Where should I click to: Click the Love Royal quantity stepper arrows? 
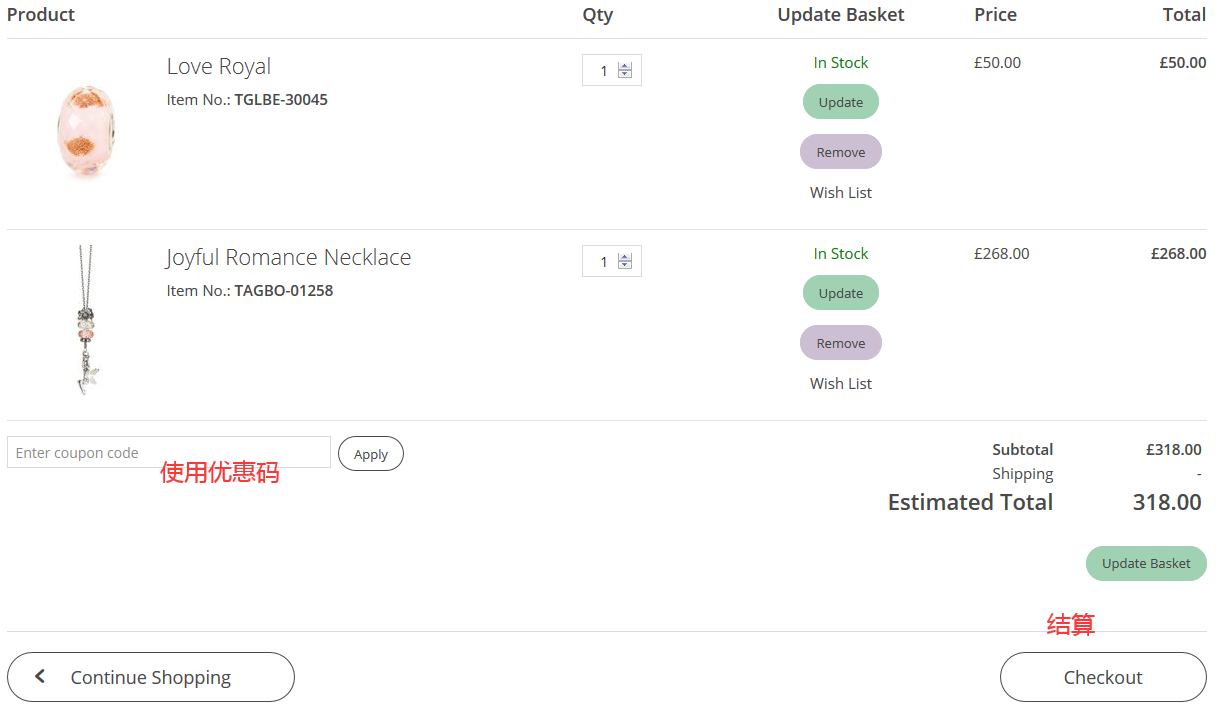pyautogui.click(x=625, y=70)
